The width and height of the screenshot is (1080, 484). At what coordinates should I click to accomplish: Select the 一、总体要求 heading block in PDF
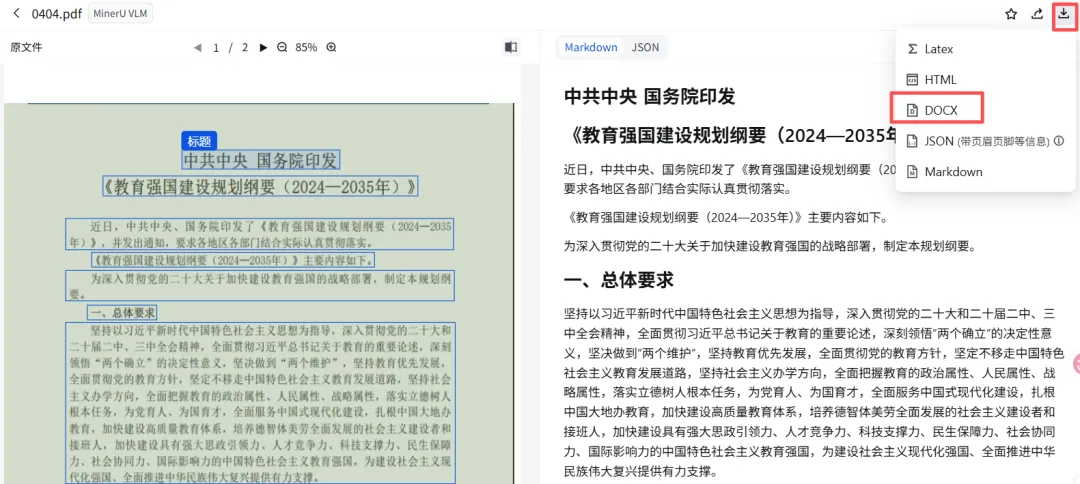coord(122,313)
